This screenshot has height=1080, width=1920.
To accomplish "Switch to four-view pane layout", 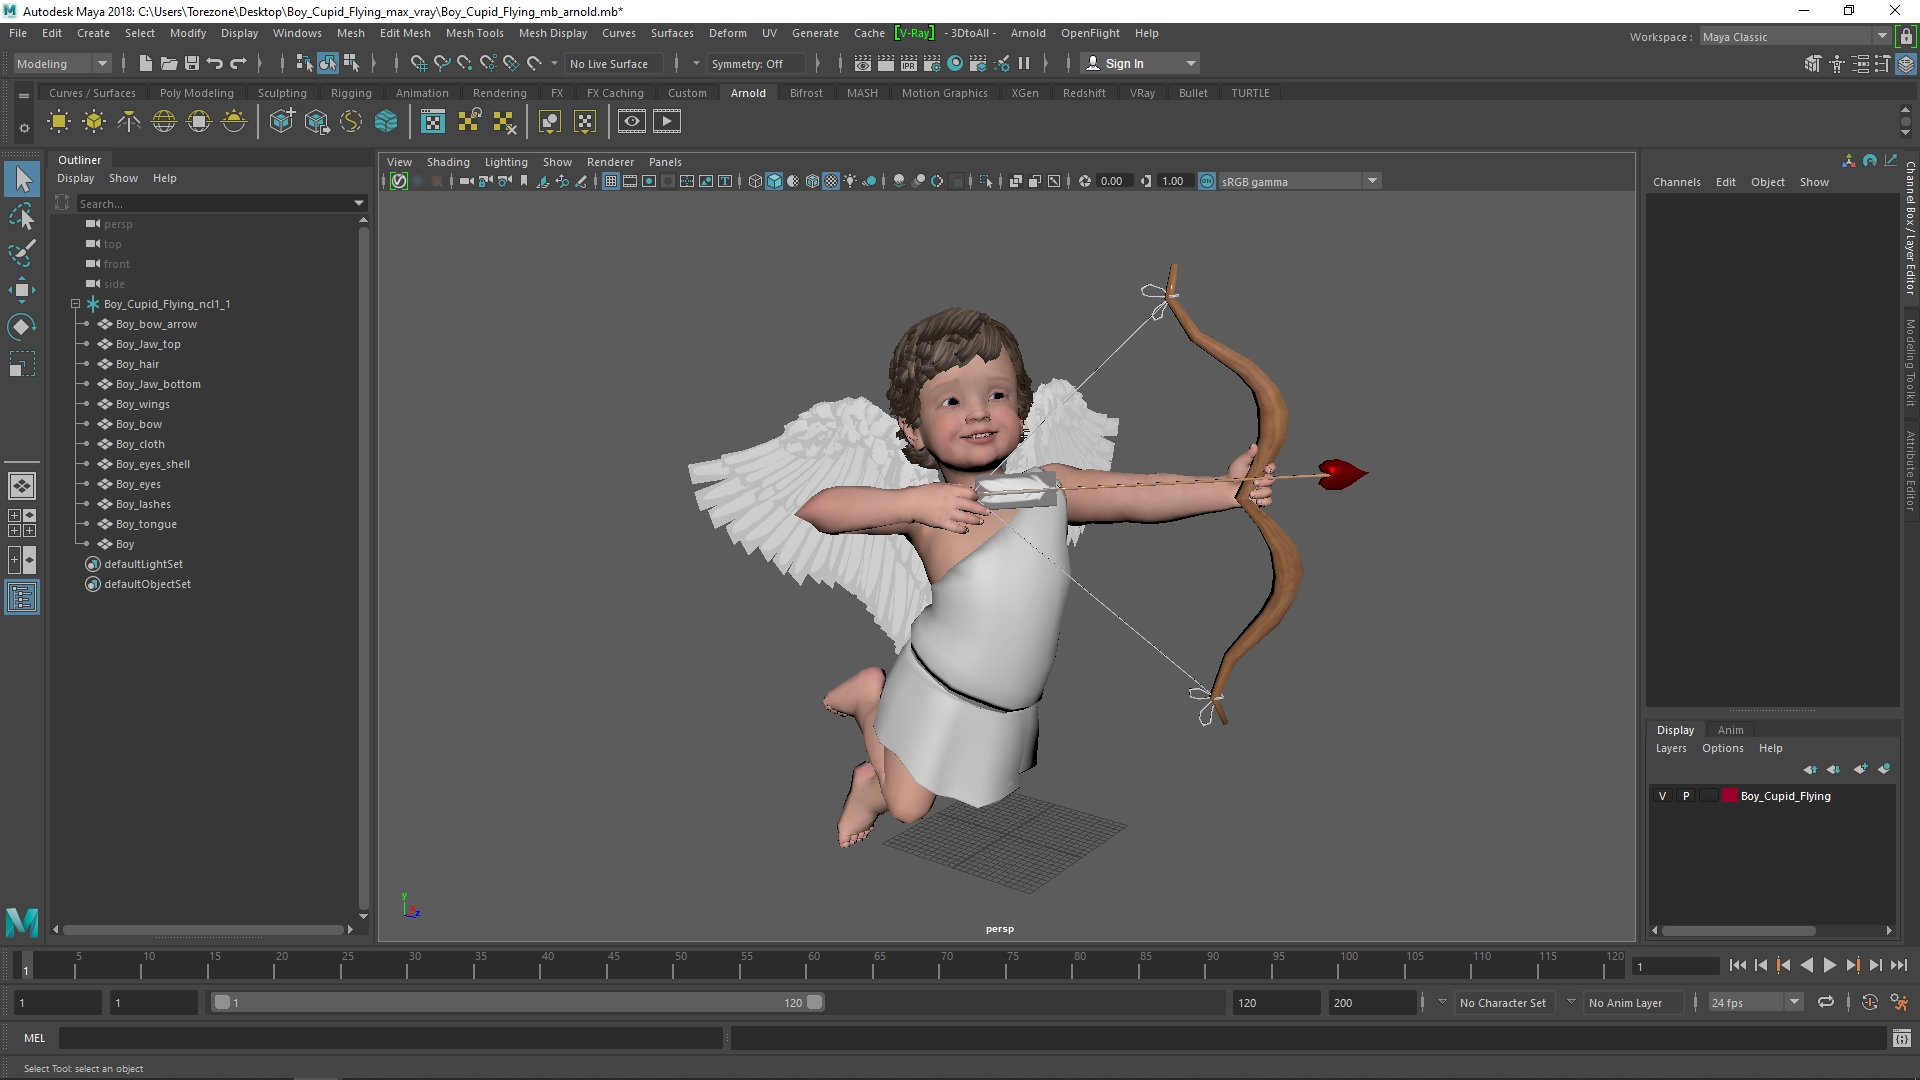I will tap(22, 523).
